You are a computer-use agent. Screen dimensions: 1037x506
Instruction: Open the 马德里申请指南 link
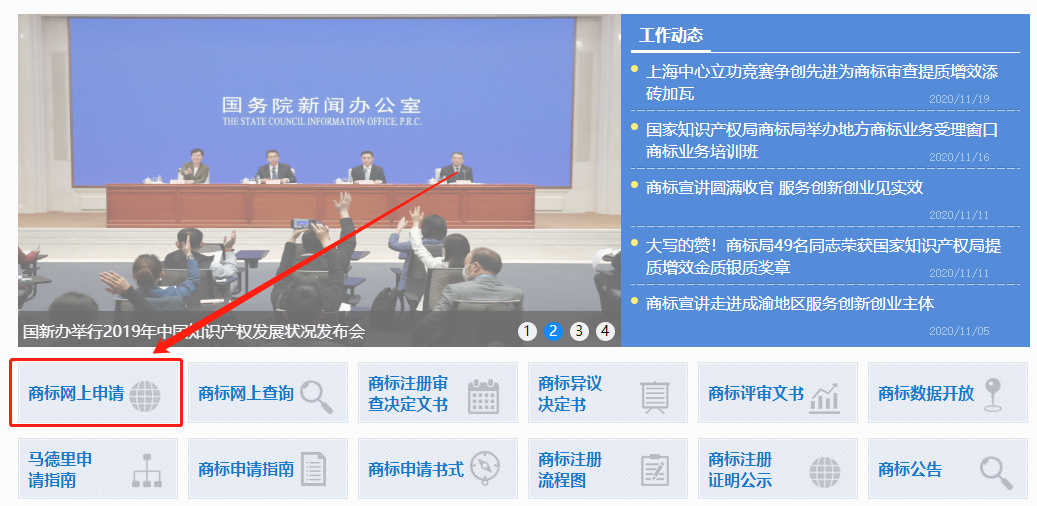coord(60,470)
